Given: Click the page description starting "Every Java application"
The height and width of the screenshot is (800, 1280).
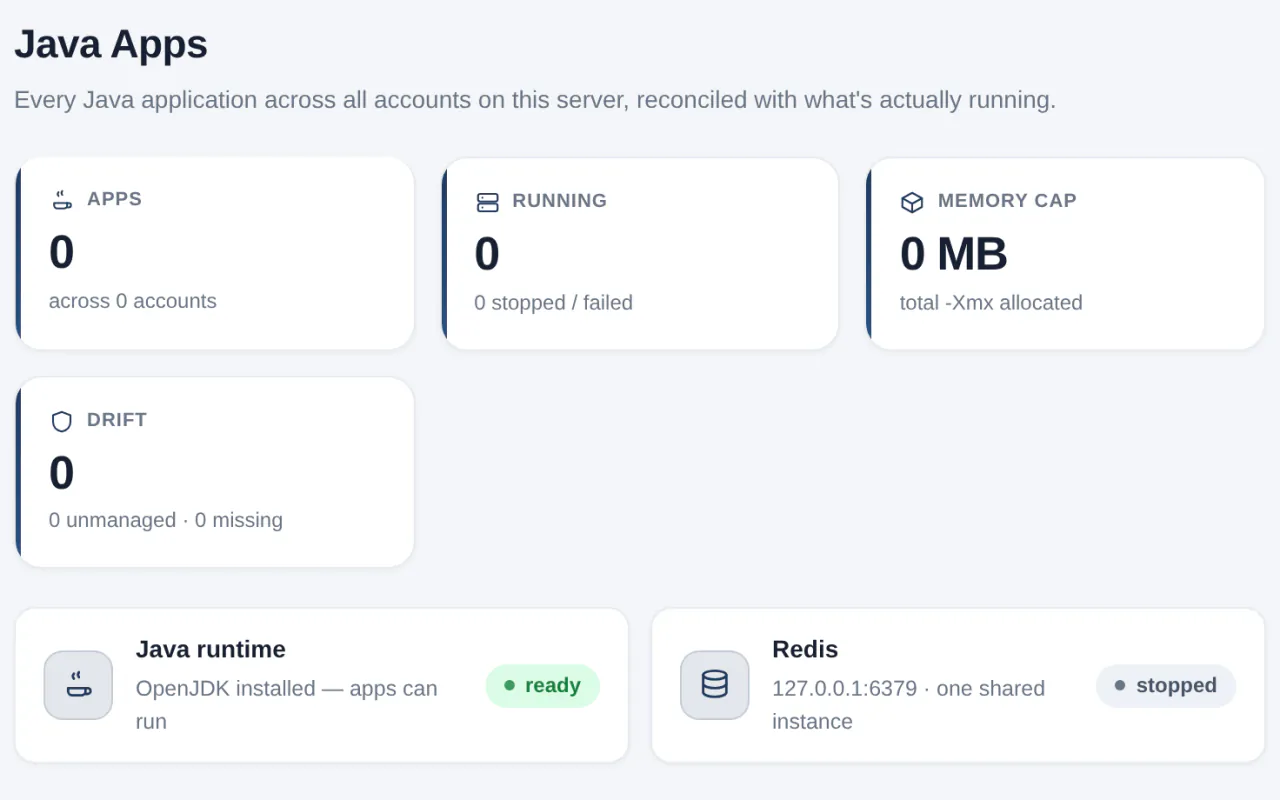Looking at the screenshot, I should [535, 101].
